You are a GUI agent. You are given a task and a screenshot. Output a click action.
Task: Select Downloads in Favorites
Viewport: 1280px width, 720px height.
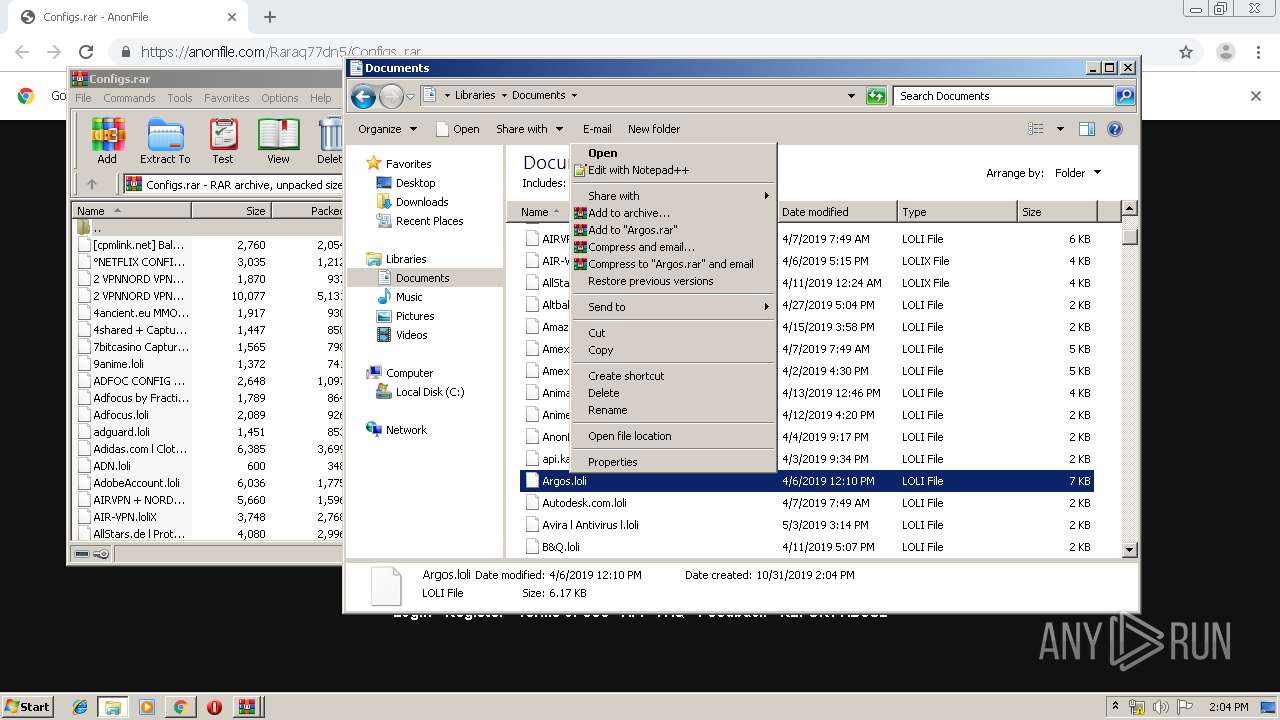(x=422, y=202)
